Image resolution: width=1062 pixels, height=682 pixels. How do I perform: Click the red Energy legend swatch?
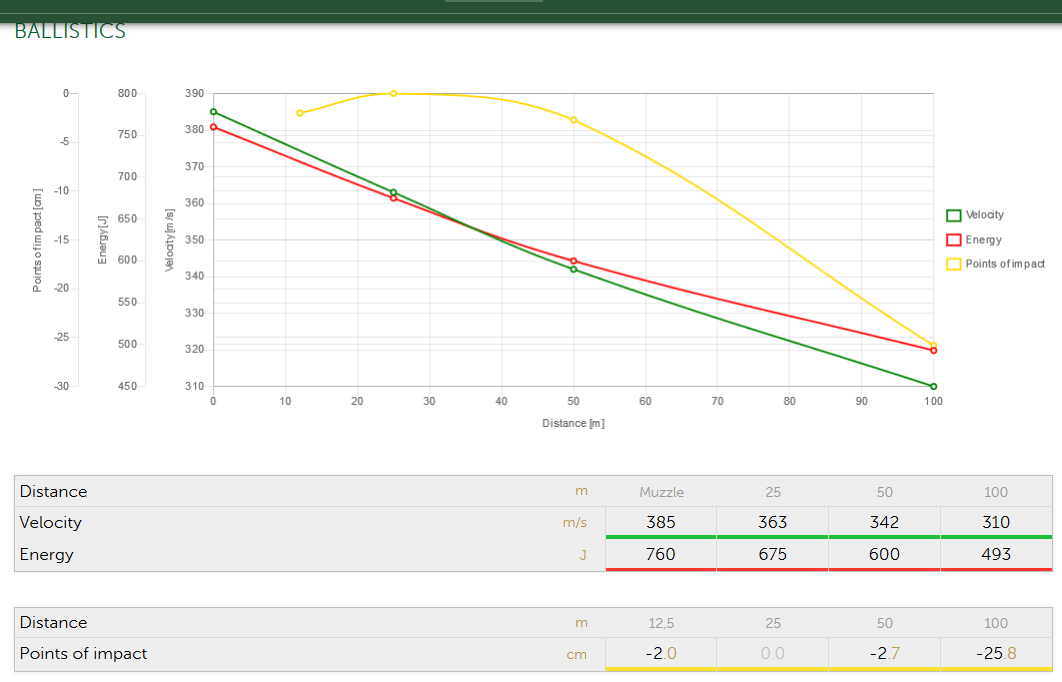coord(954,240)
